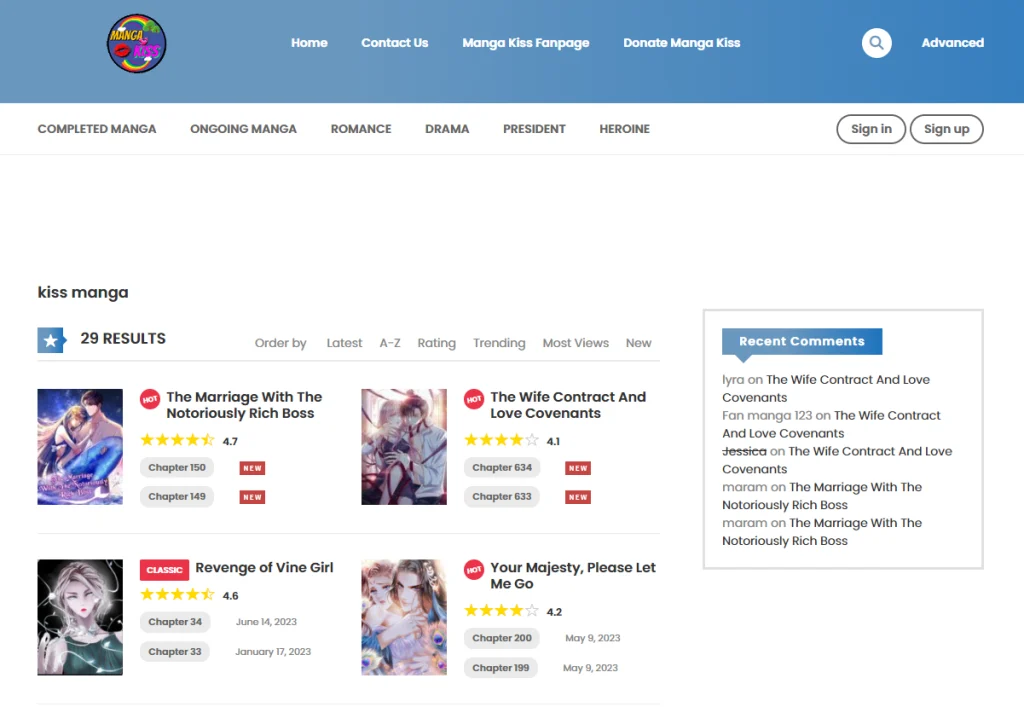Click HOT badge on Marriage With Rich Boss
Viewport: 1024px width, 707px height.
click(150, 399)
